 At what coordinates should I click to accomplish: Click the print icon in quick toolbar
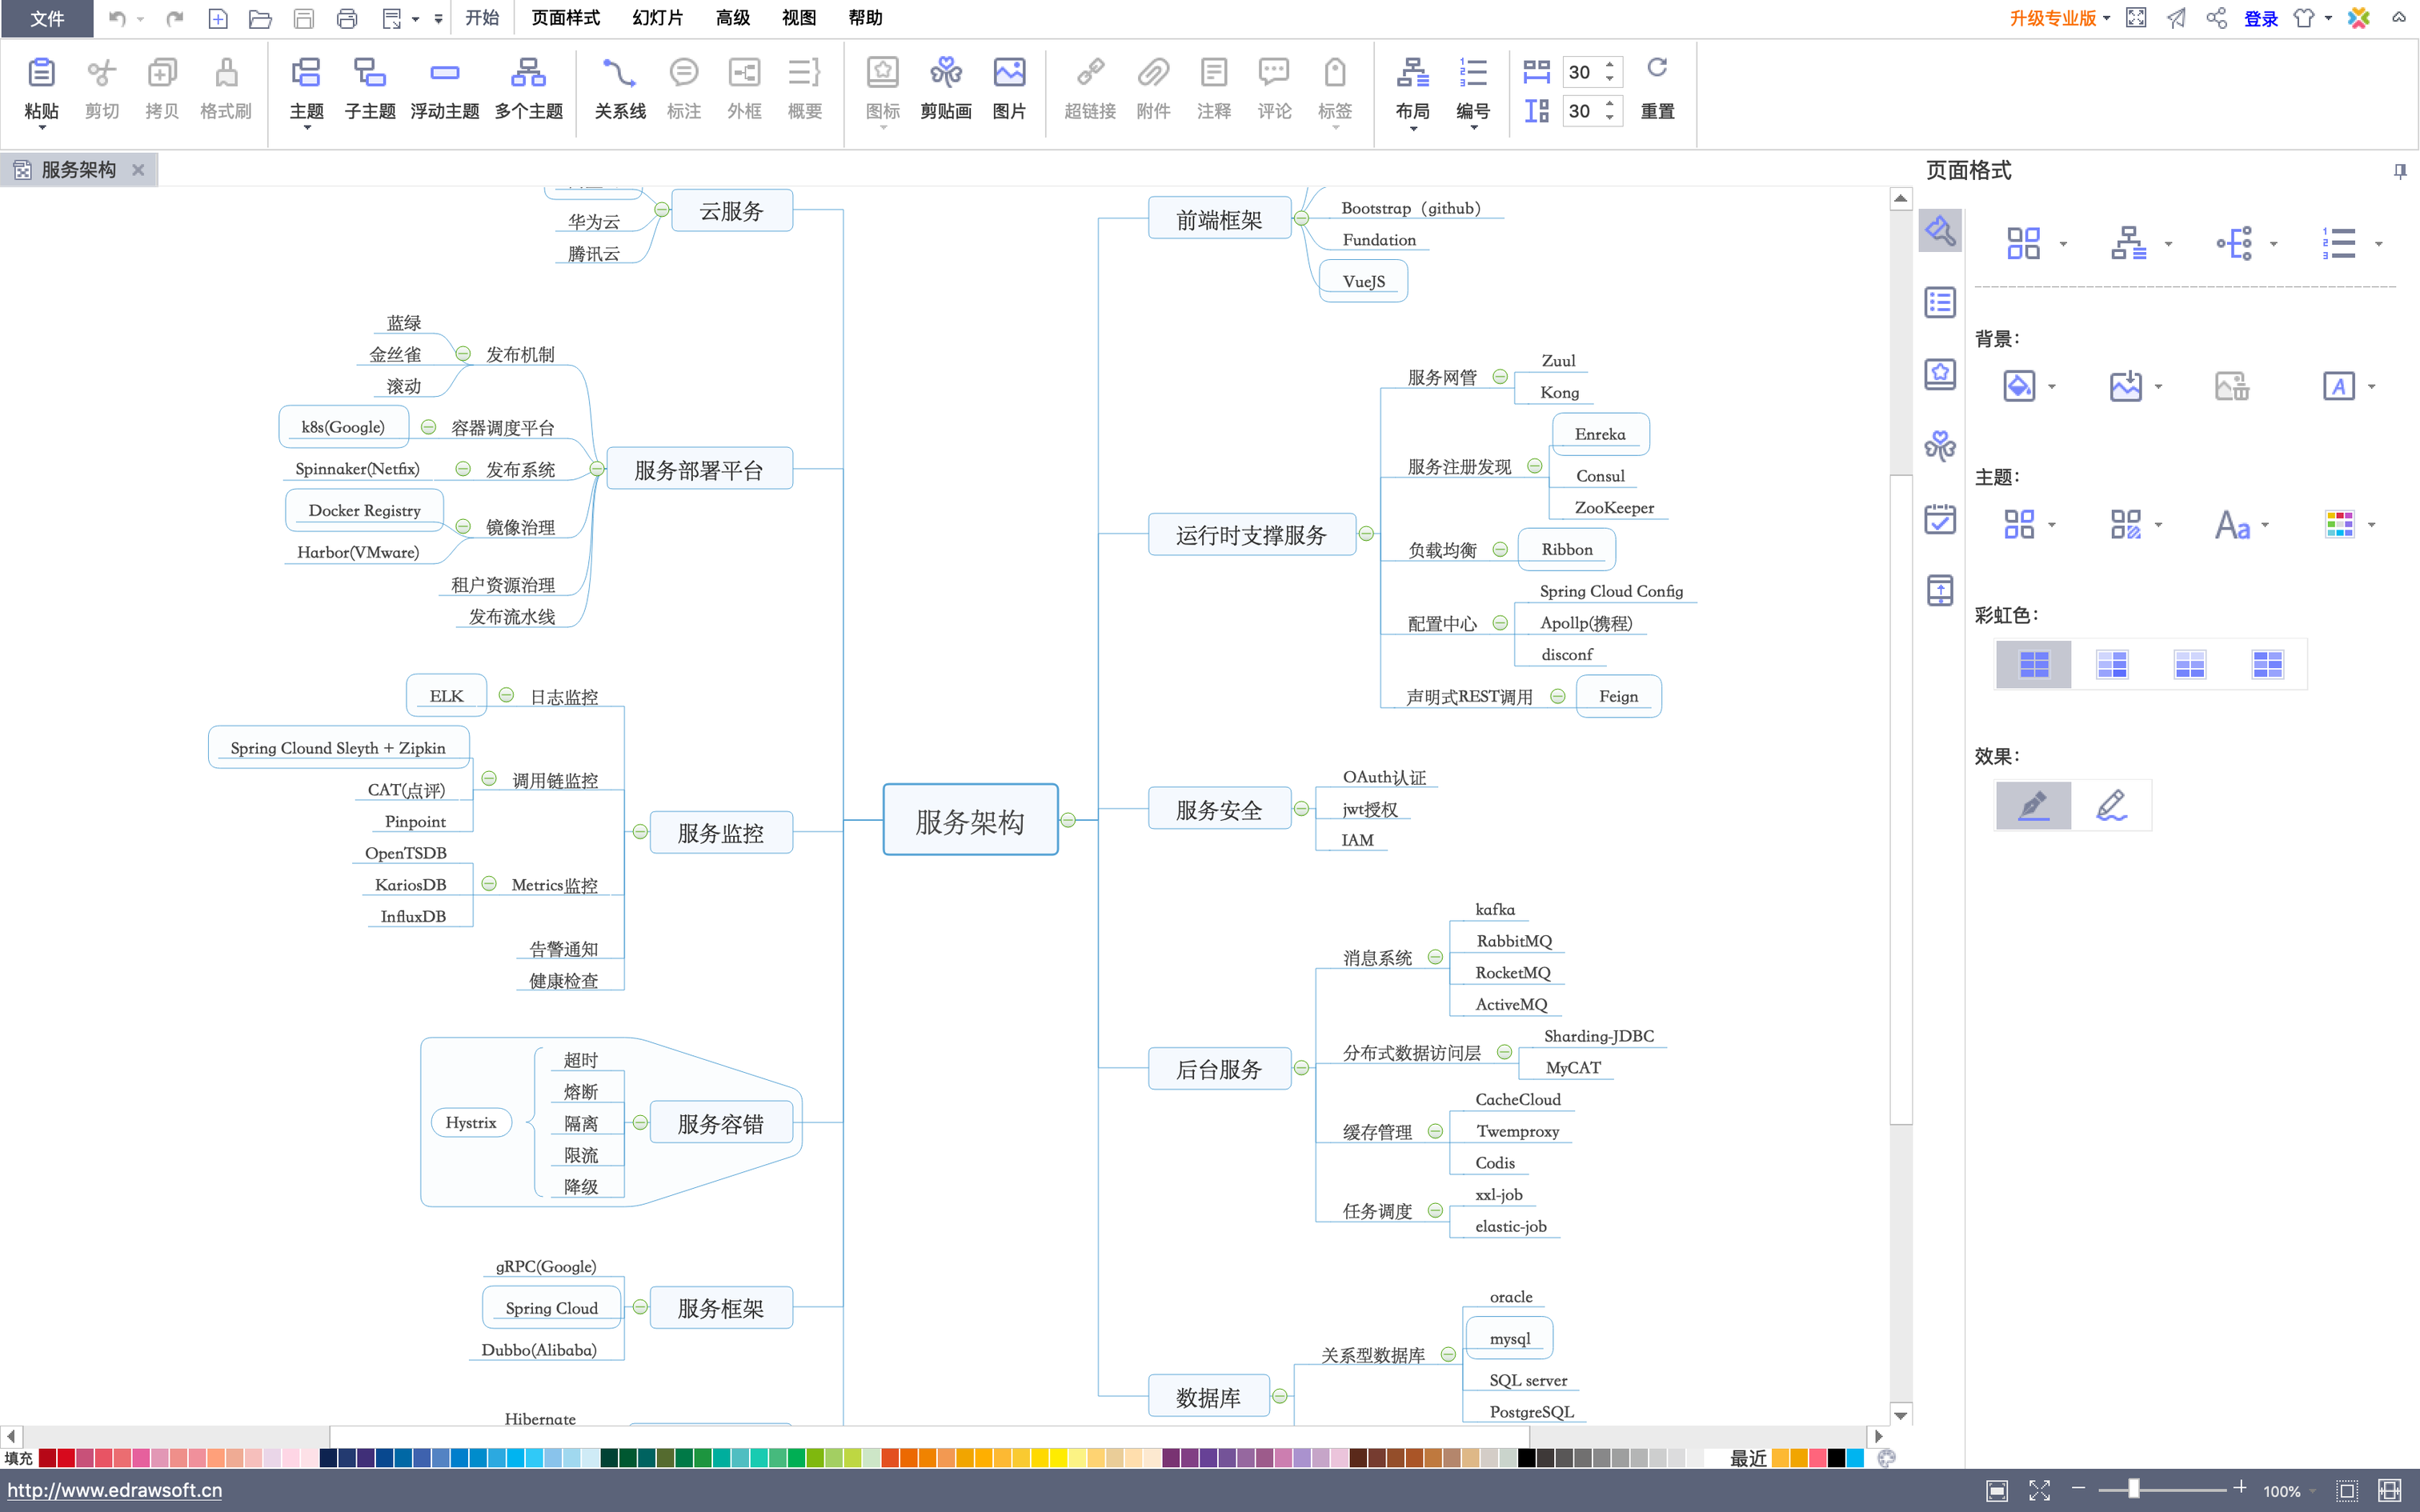(x=346, y=18)
